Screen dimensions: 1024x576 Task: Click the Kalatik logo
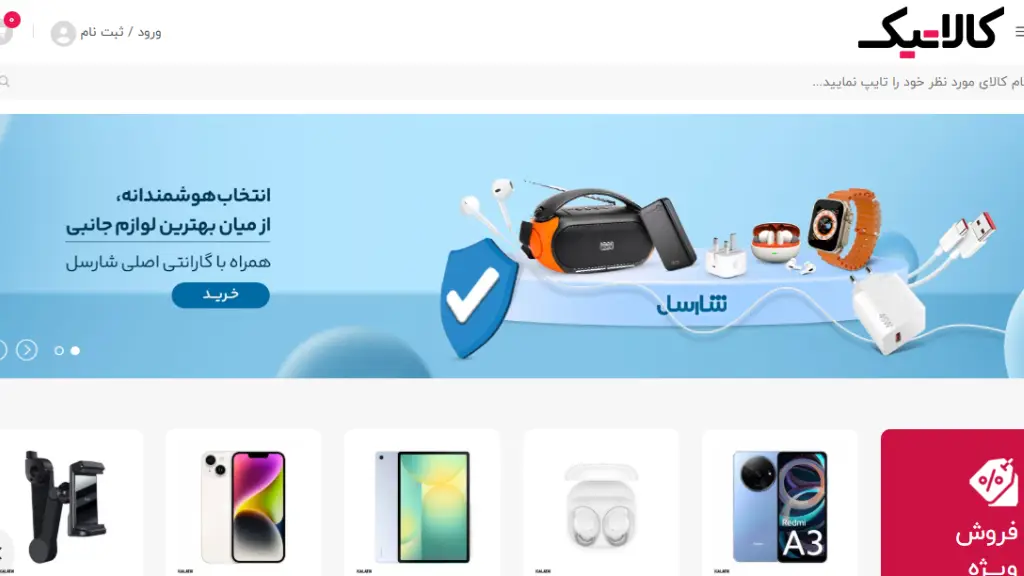click(931, 32)
